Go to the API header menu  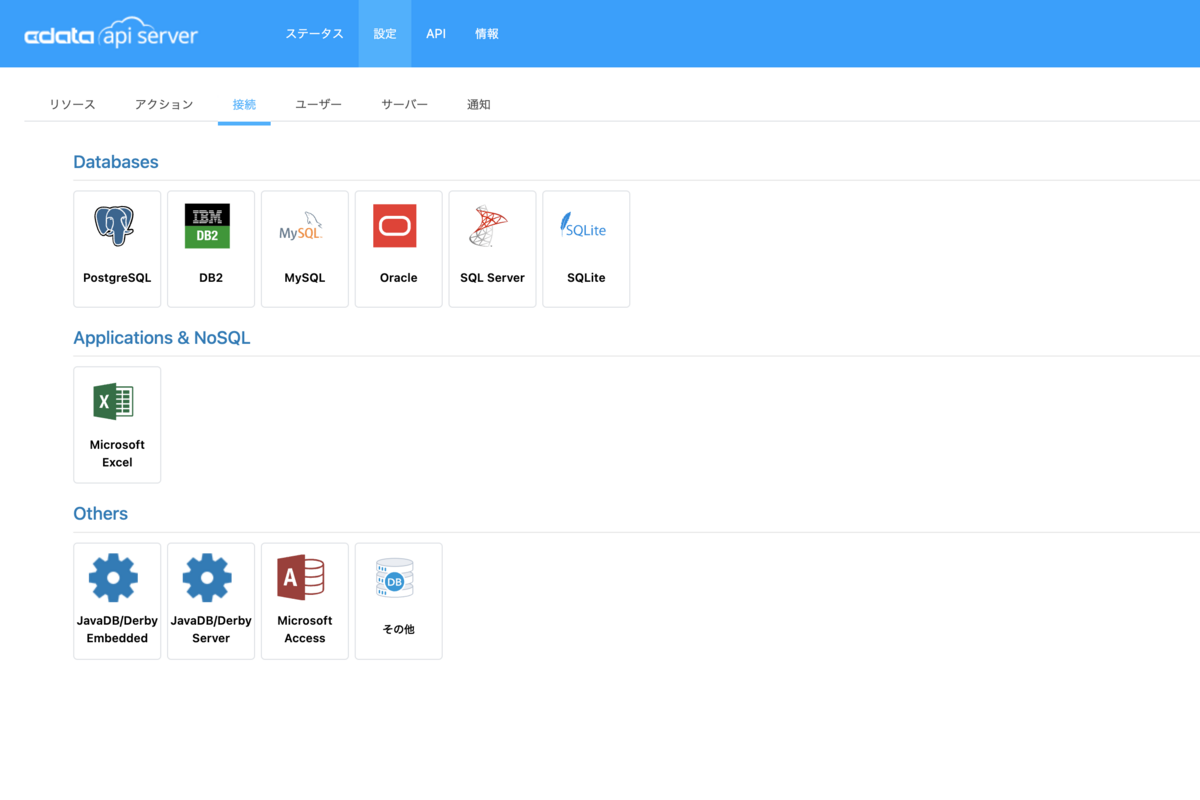coord(436,34)
